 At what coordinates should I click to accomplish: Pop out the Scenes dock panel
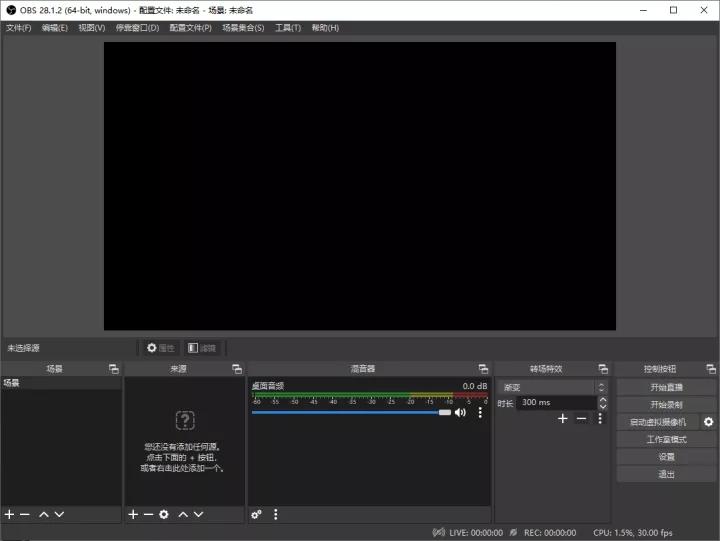113,369
